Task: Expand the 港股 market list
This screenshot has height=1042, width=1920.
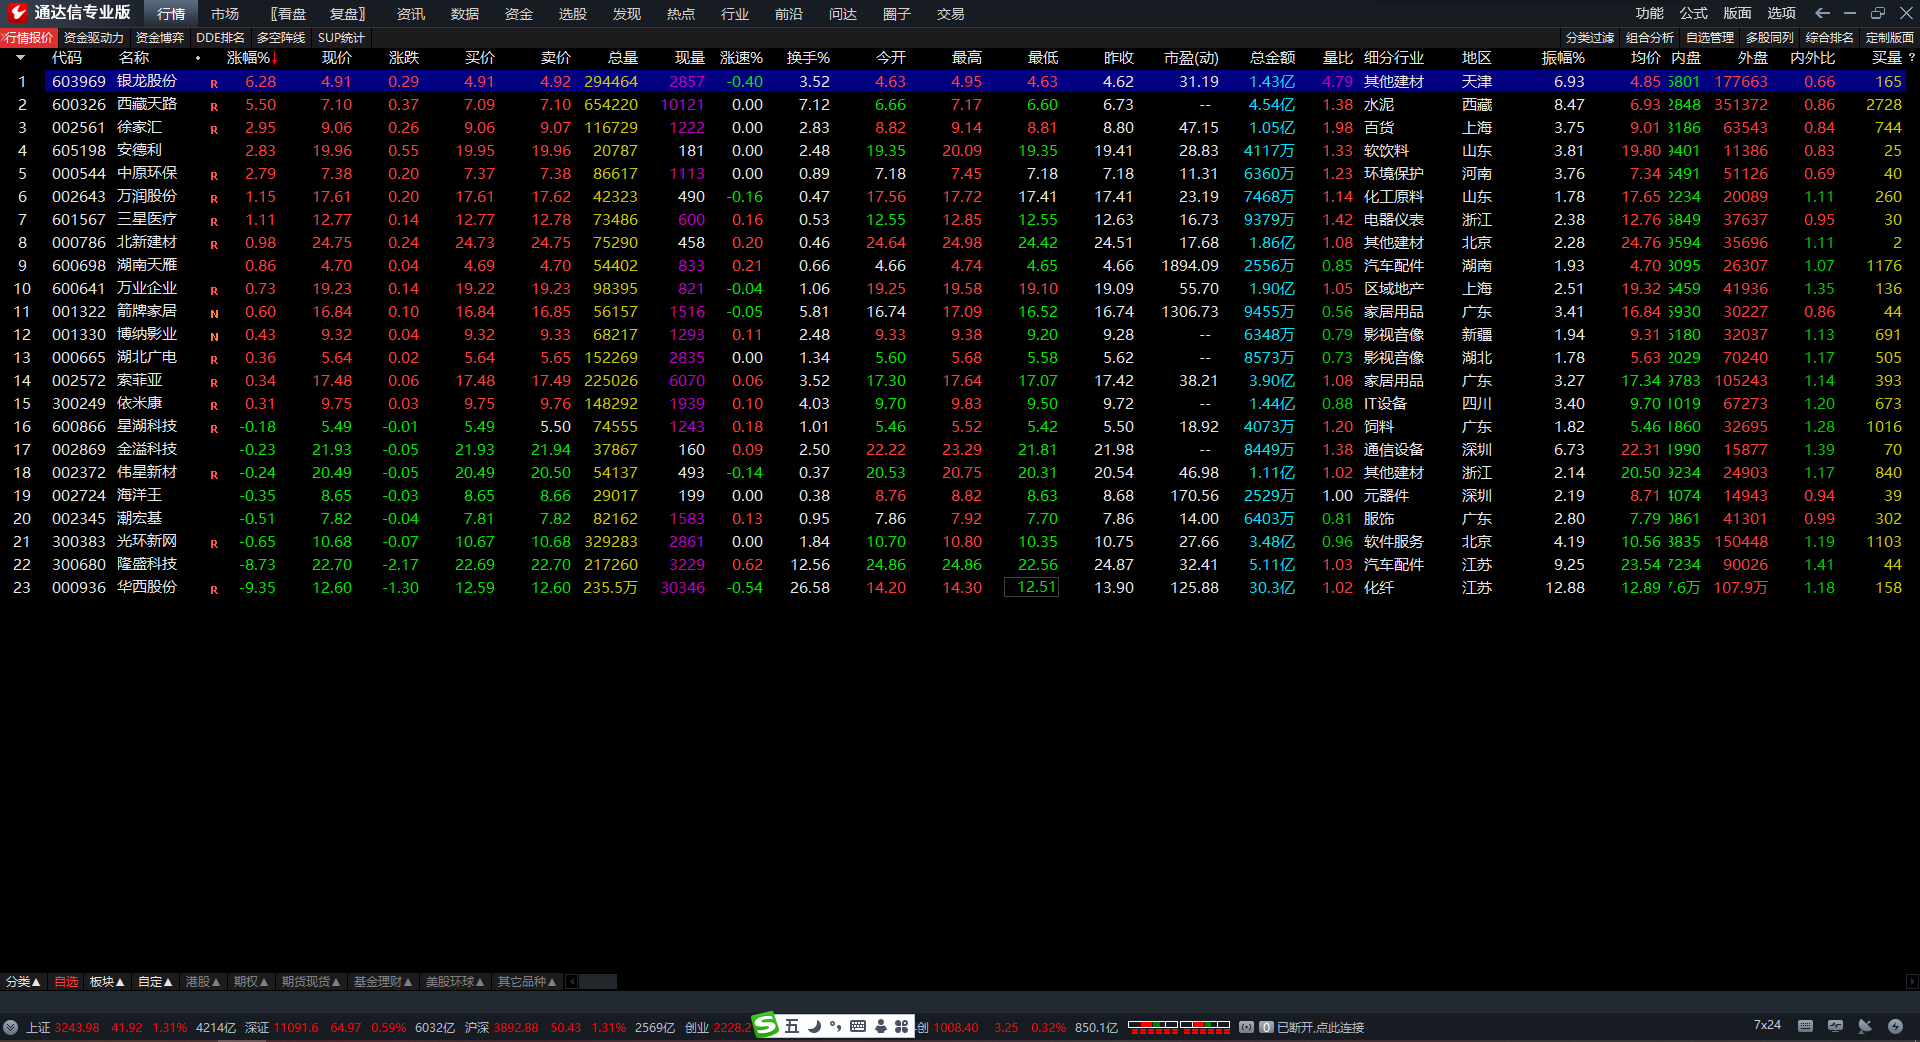Action: point(203,982)
